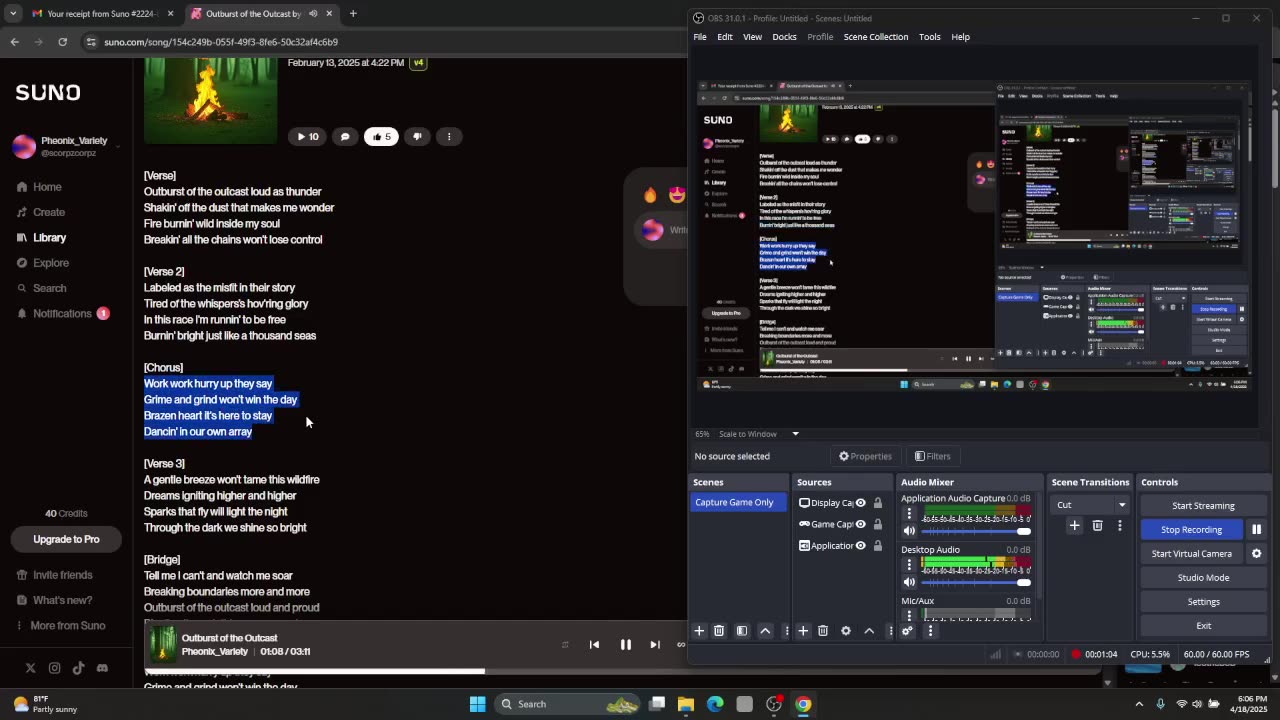The height and width of the screenshot is (720, 1280).
Task: Open the OBS Docks menu
Action: (x=784, y=37)
